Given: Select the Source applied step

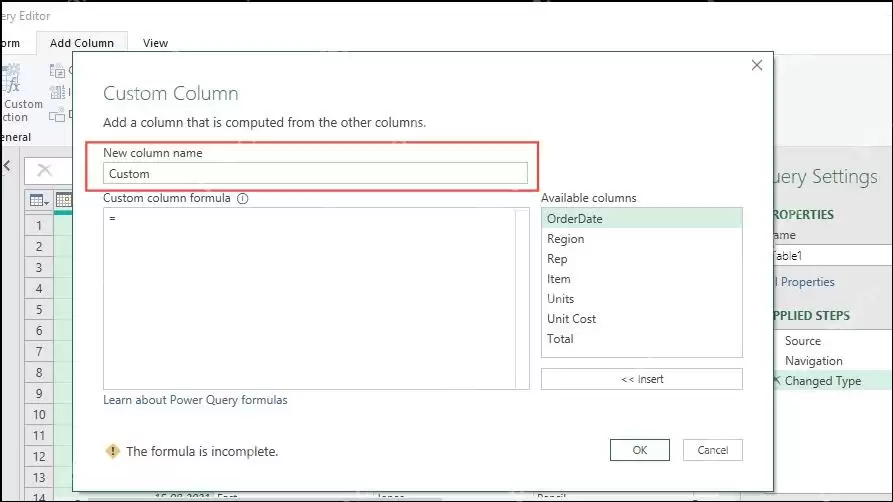Looking at the screenshot, I should pyautogui.click(x=802, y=341).
